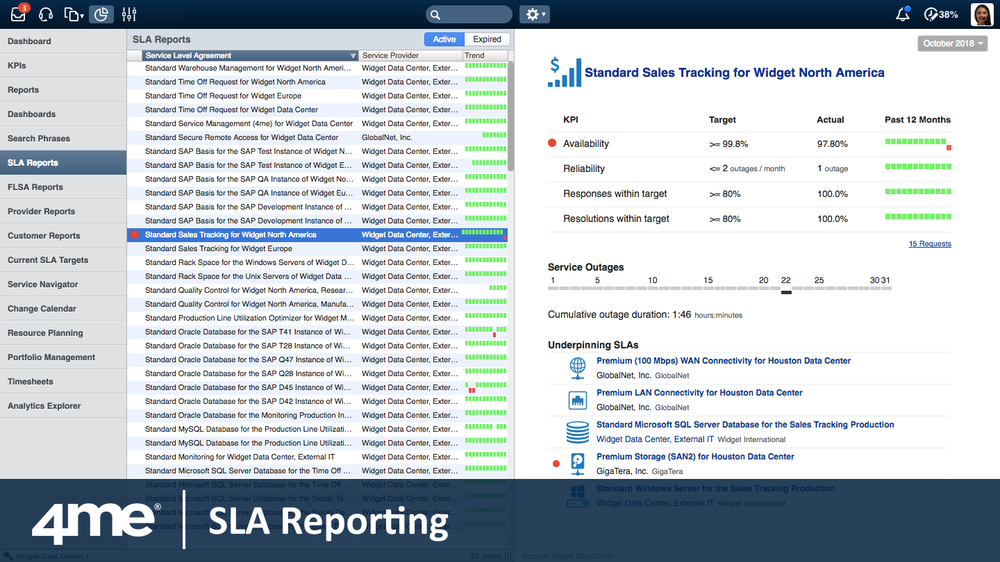1000x562 pixels.
Task: Click the WAN Connectivity globe icon
Action: point(577,367)
